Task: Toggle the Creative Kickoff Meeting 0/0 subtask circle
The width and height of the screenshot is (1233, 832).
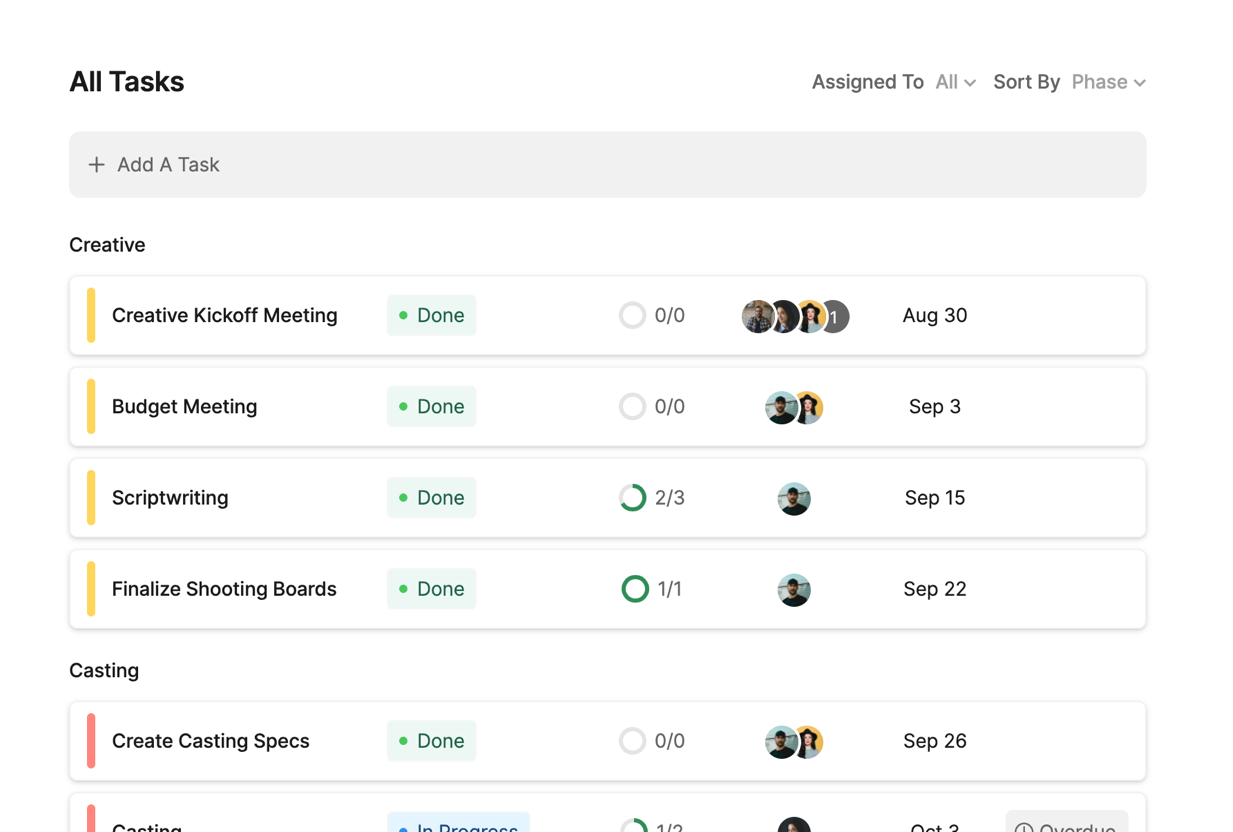Action: [x=632, y=316]
